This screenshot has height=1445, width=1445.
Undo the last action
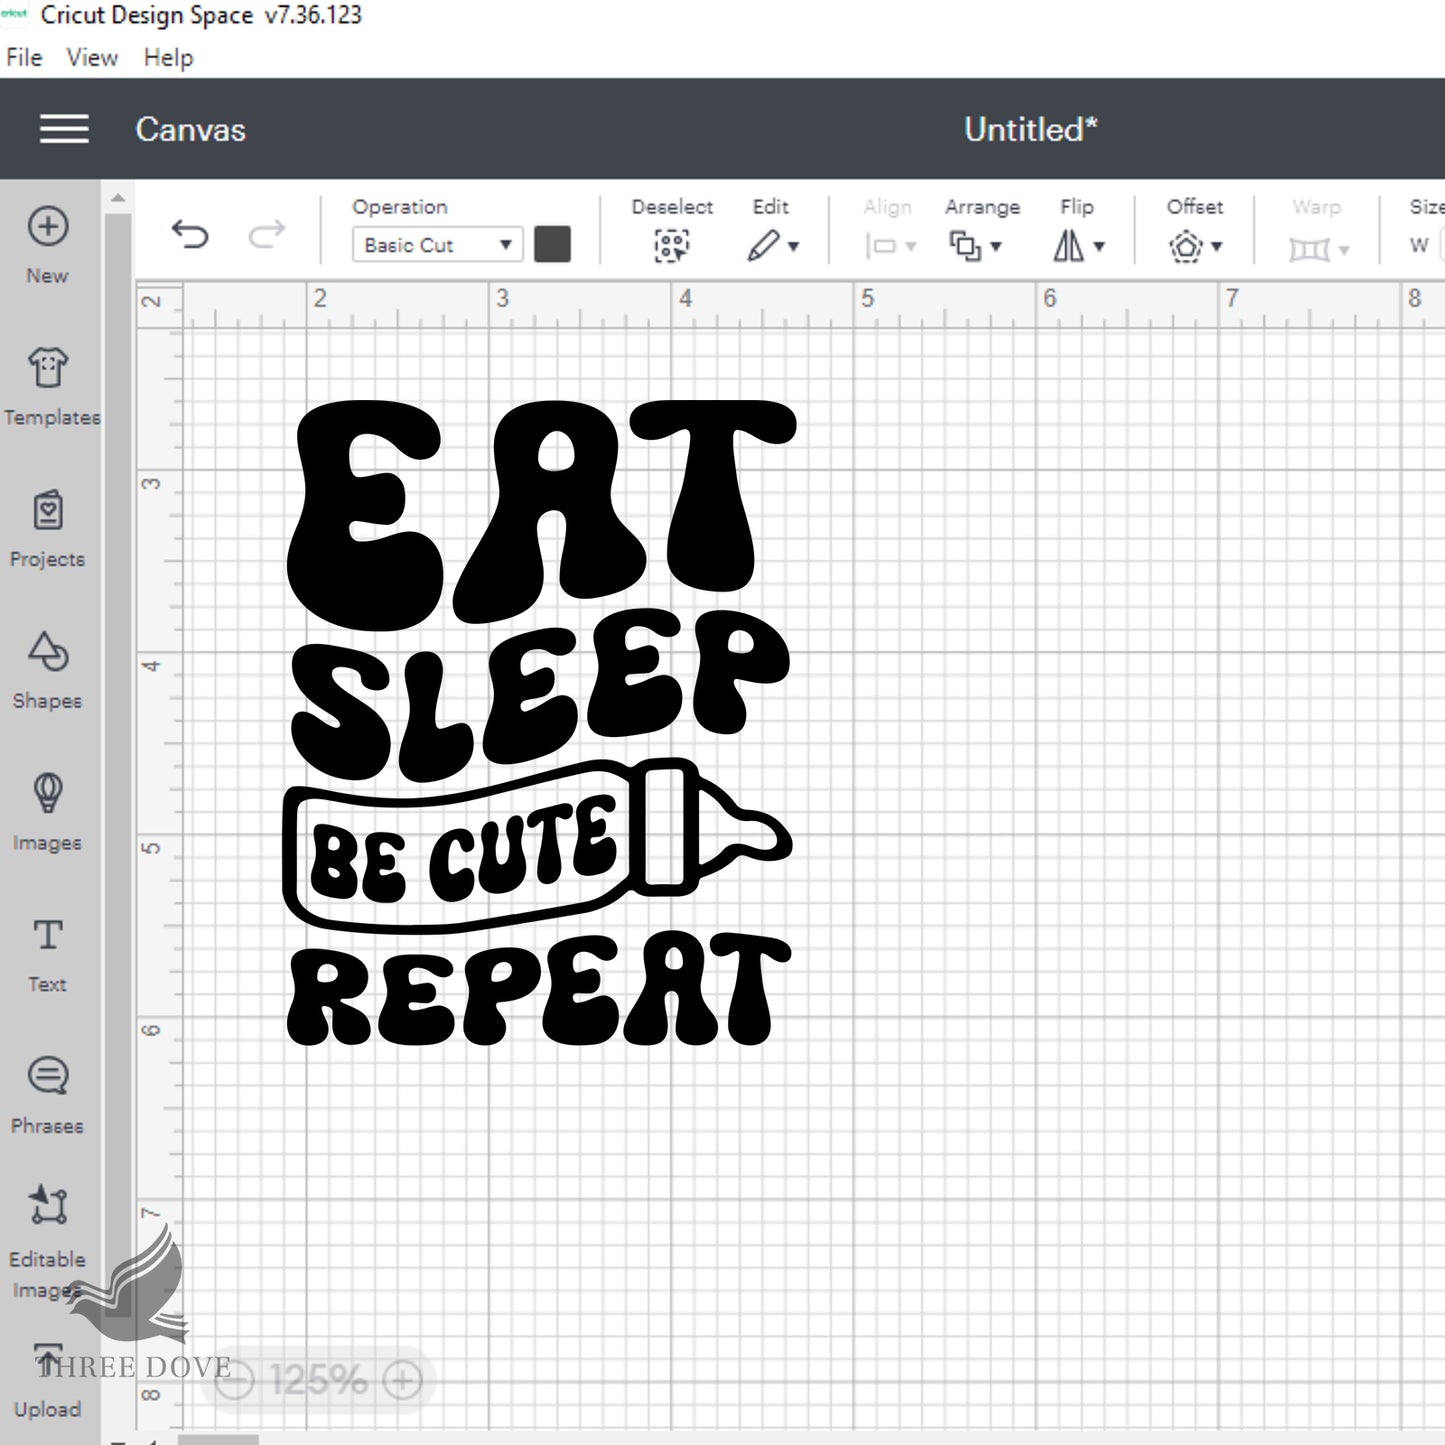coord(190,236)
